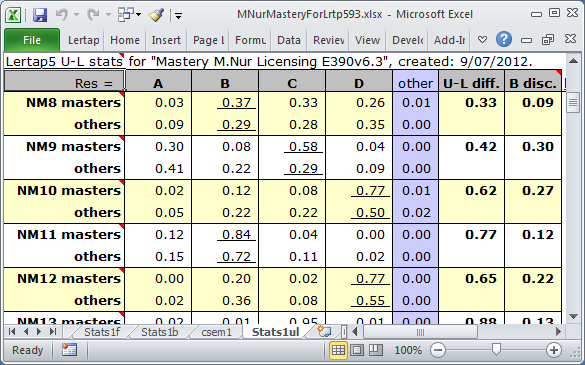Save the workbook with the floppy disk icon
This screenshot has height=365, width=585.
[x=40, y=15]
